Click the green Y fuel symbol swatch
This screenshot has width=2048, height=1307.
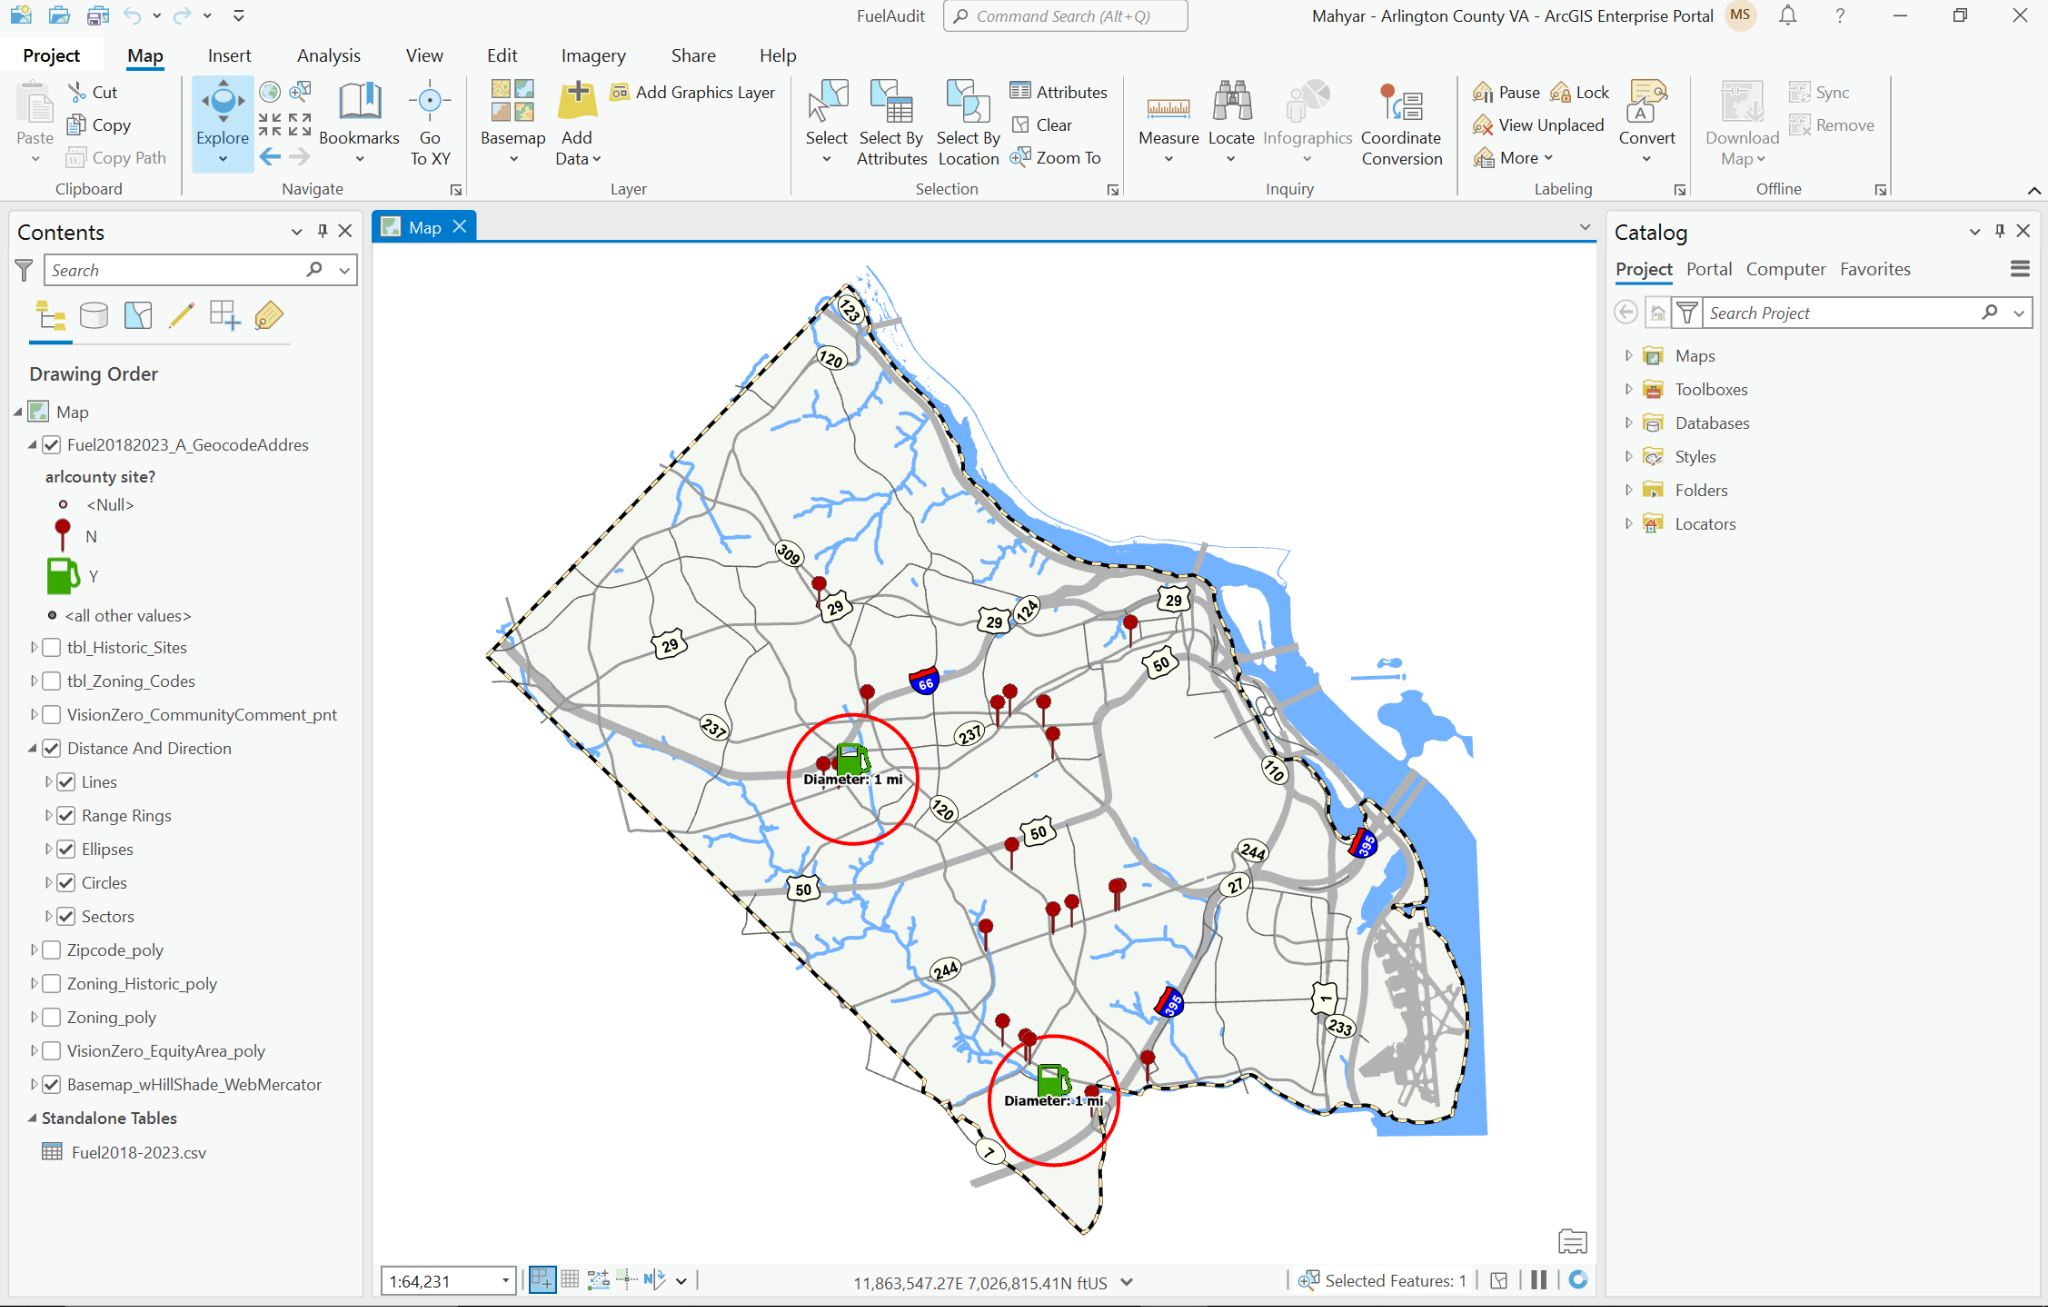pos(62,576)
